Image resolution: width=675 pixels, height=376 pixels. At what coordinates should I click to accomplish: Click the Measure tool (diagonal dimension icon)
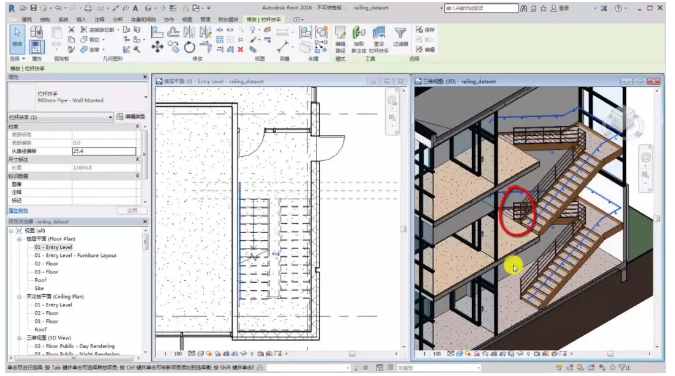coord(283,47)
